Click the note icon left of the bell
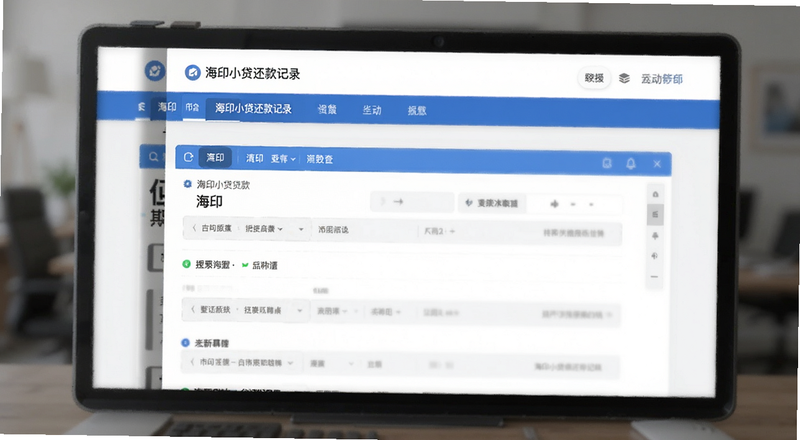 coord(607,163)
